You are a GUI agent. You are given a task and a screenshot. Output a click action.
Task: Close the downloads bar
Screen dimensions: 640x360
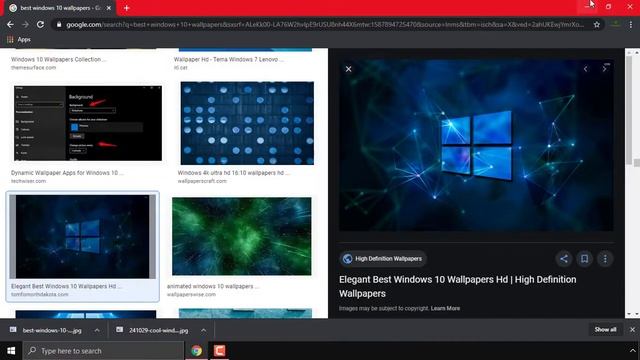click(632, 329)
